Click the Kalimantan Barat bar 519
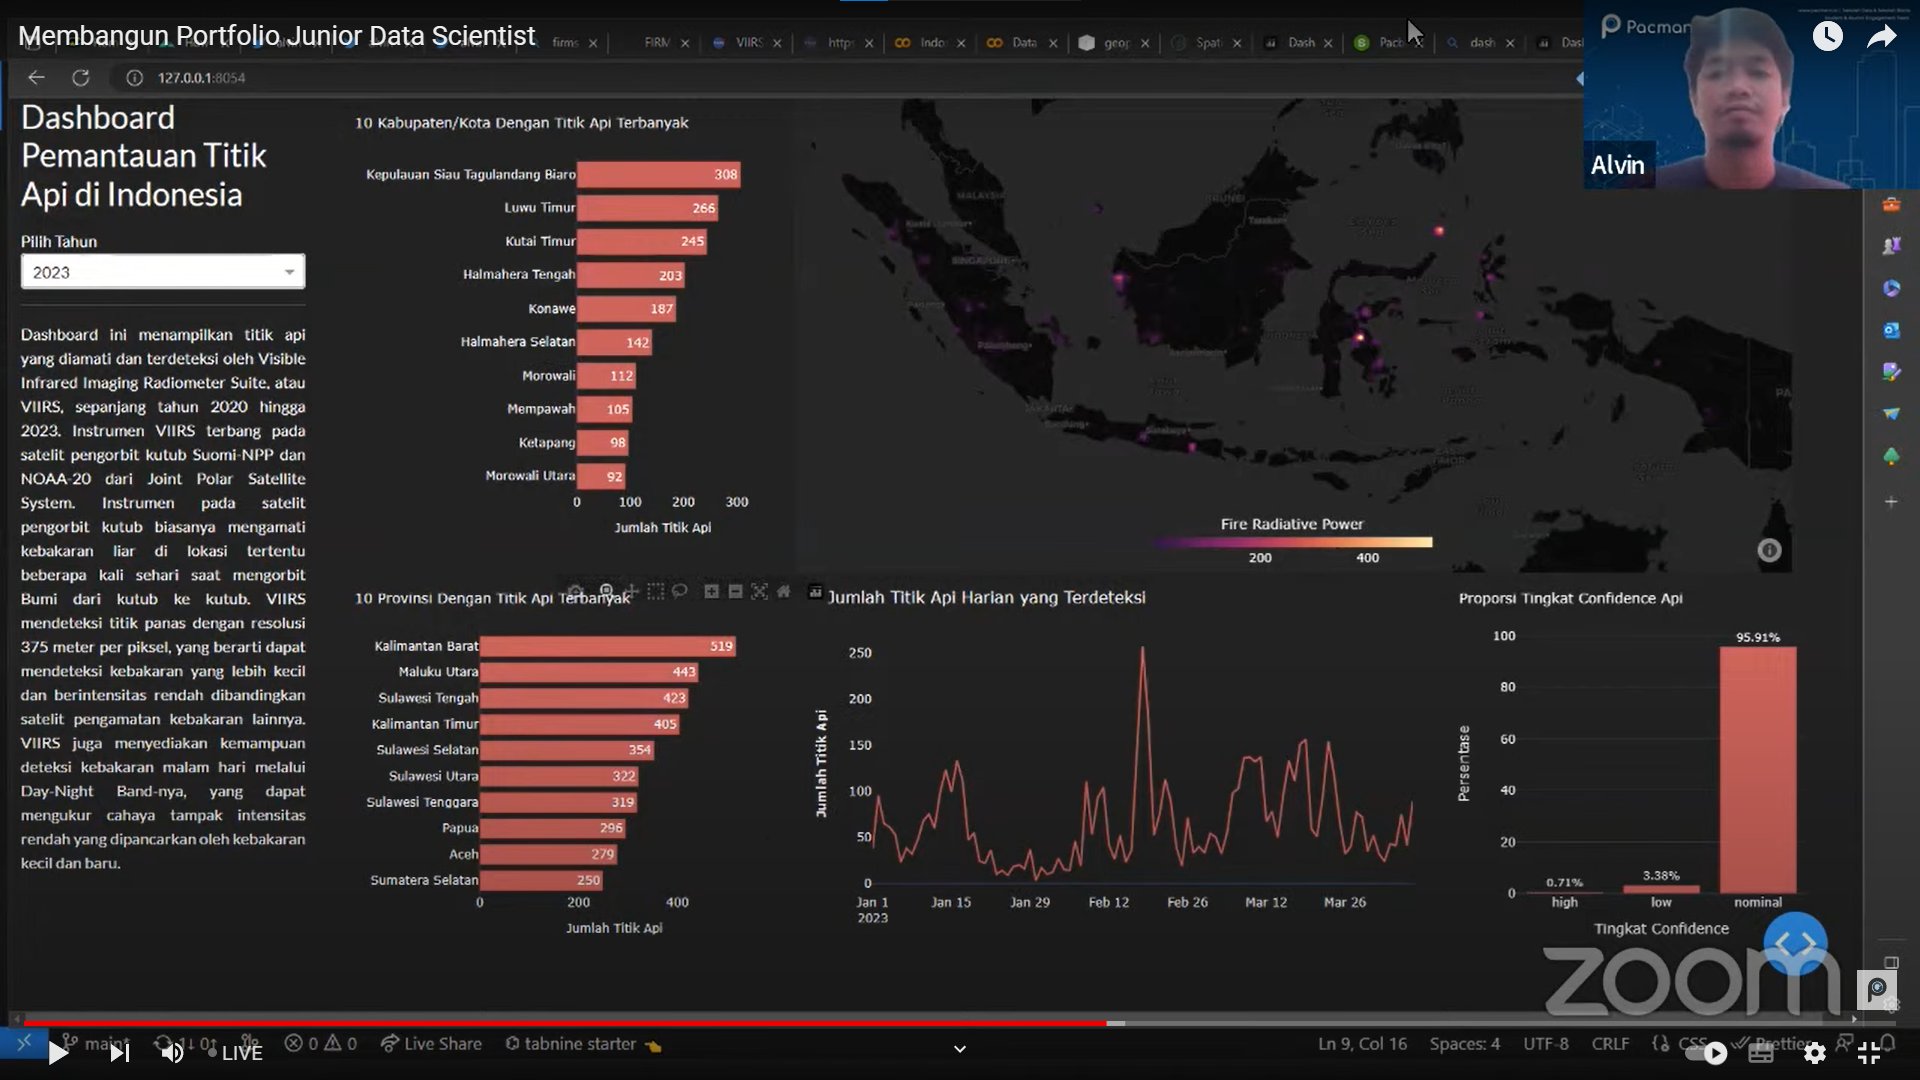Image resolution: width=1920 pixels, height=1080 pixels. pyautogui.click(x=608, y=646)
